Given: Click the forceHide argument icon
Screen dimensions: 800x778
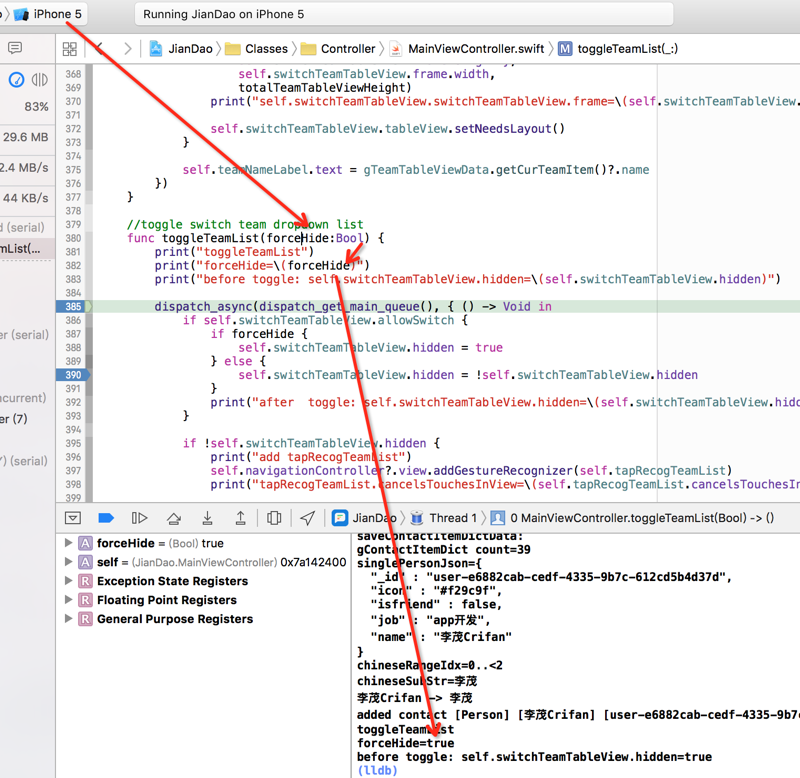Looking at the screenshot, I should pos(85,543).
